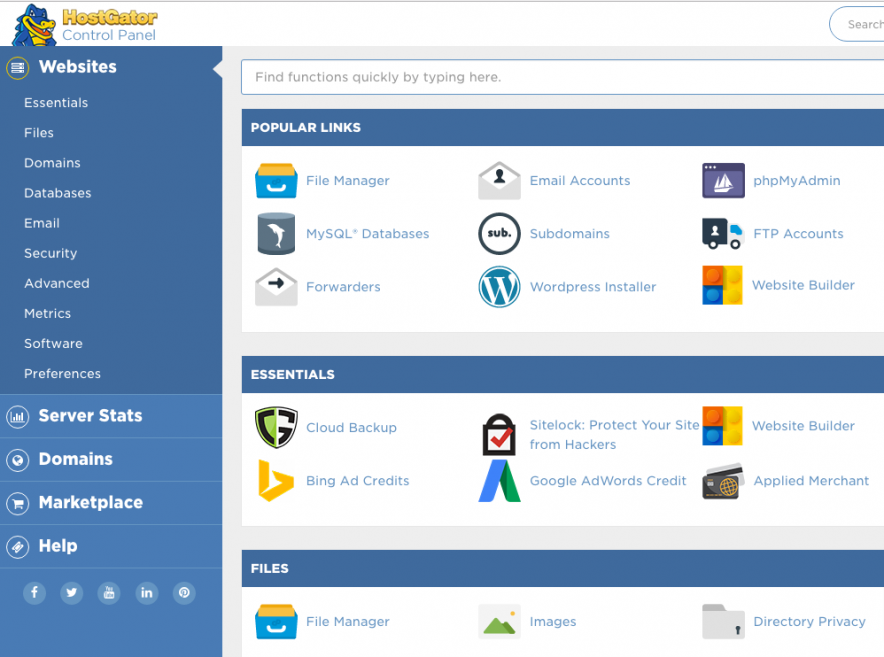The image size is (884, 657).
Task: Open the Images tool in Files section
Action: [x=499, y=621]
